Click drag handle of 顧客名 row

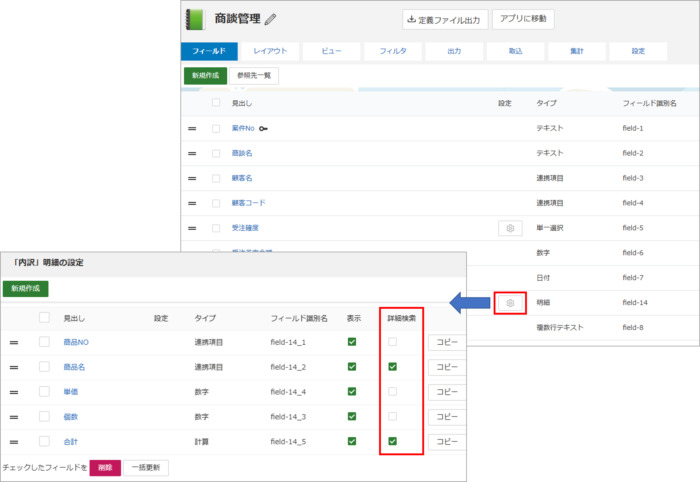coord(192,179)
